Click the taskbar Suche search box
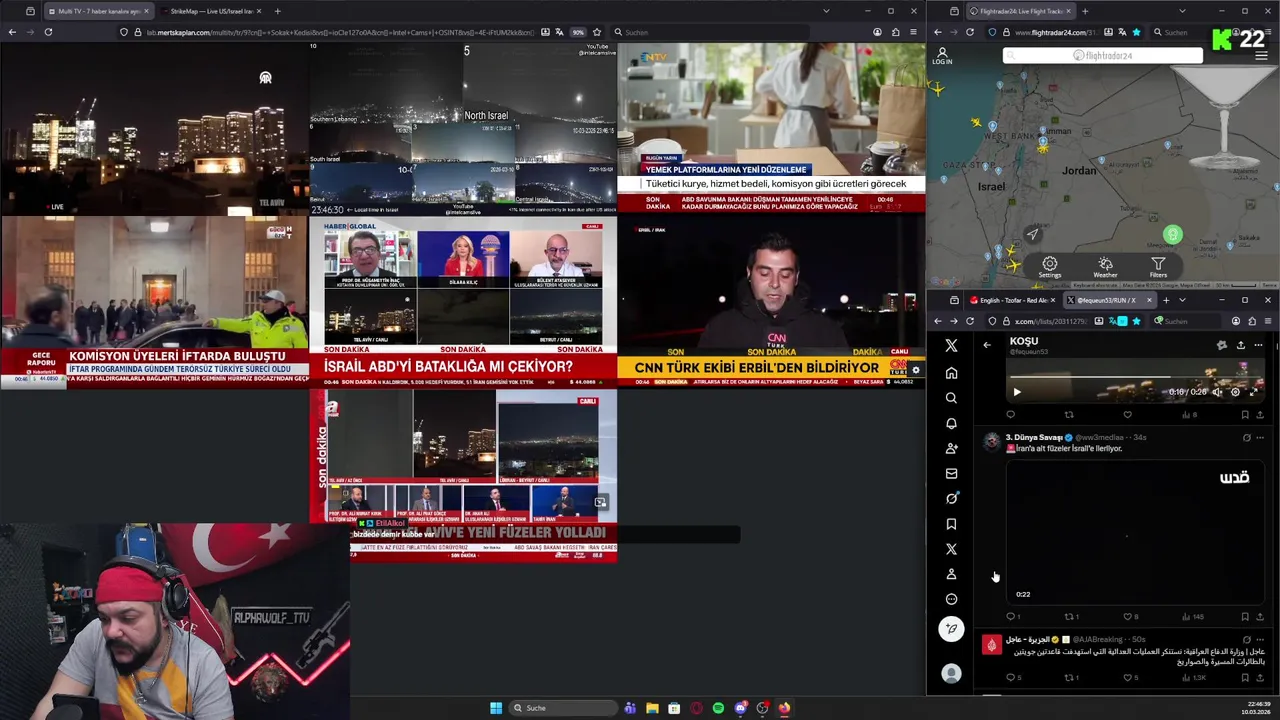 [x=561, y=708]
